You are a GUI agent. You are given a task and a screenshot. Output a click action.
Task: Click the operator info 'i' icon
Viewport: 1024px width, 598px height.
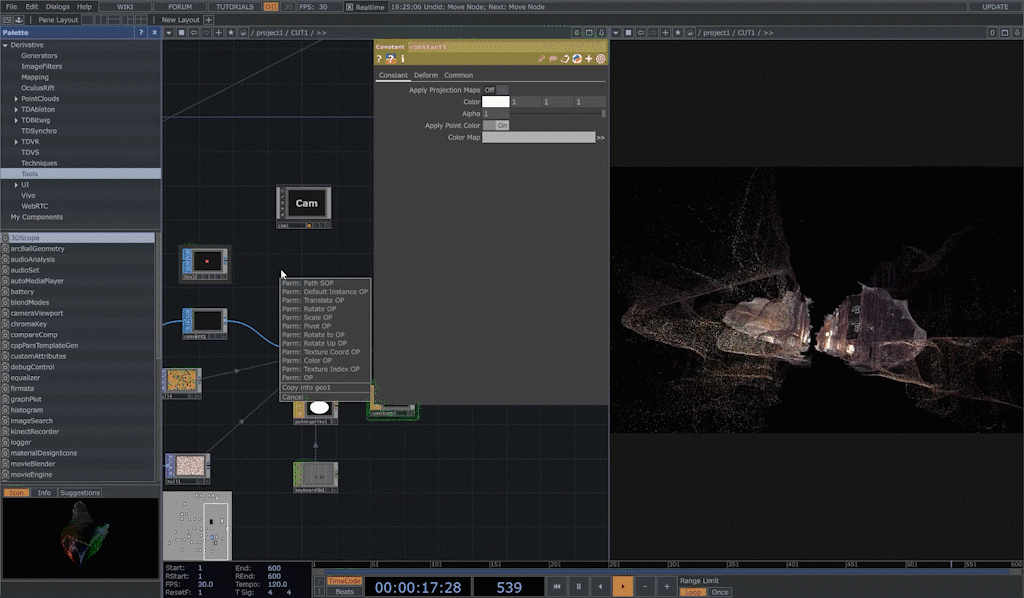coord(402,59)
